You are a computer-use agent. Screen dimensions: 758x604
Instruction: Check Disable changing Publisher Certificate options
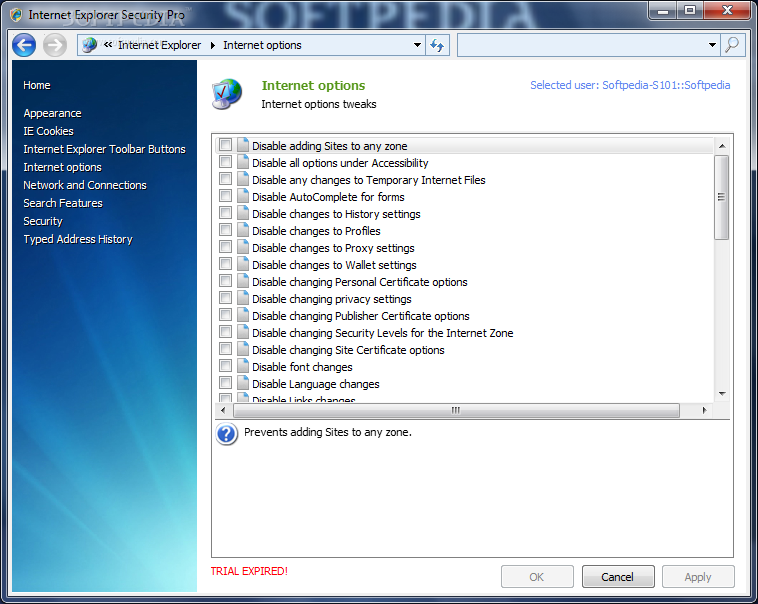click(225, 315)
